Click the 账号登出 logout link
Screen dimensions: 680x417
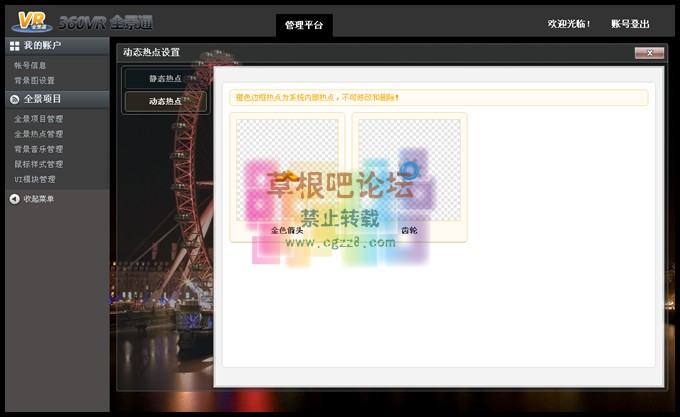click(x=630, y=24)
